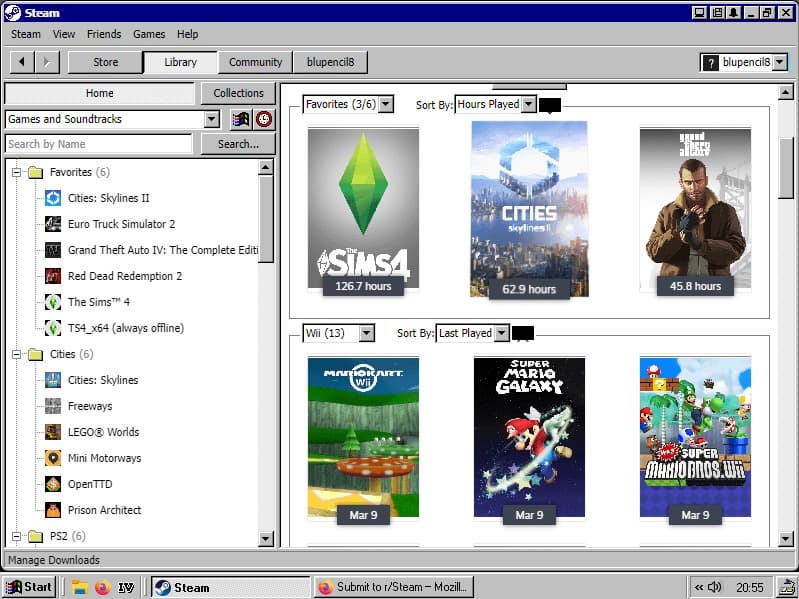Image resolution: width=799 pixels, height=599 pixels.
Task: Go forward with the right arrow
Action: 47,62
